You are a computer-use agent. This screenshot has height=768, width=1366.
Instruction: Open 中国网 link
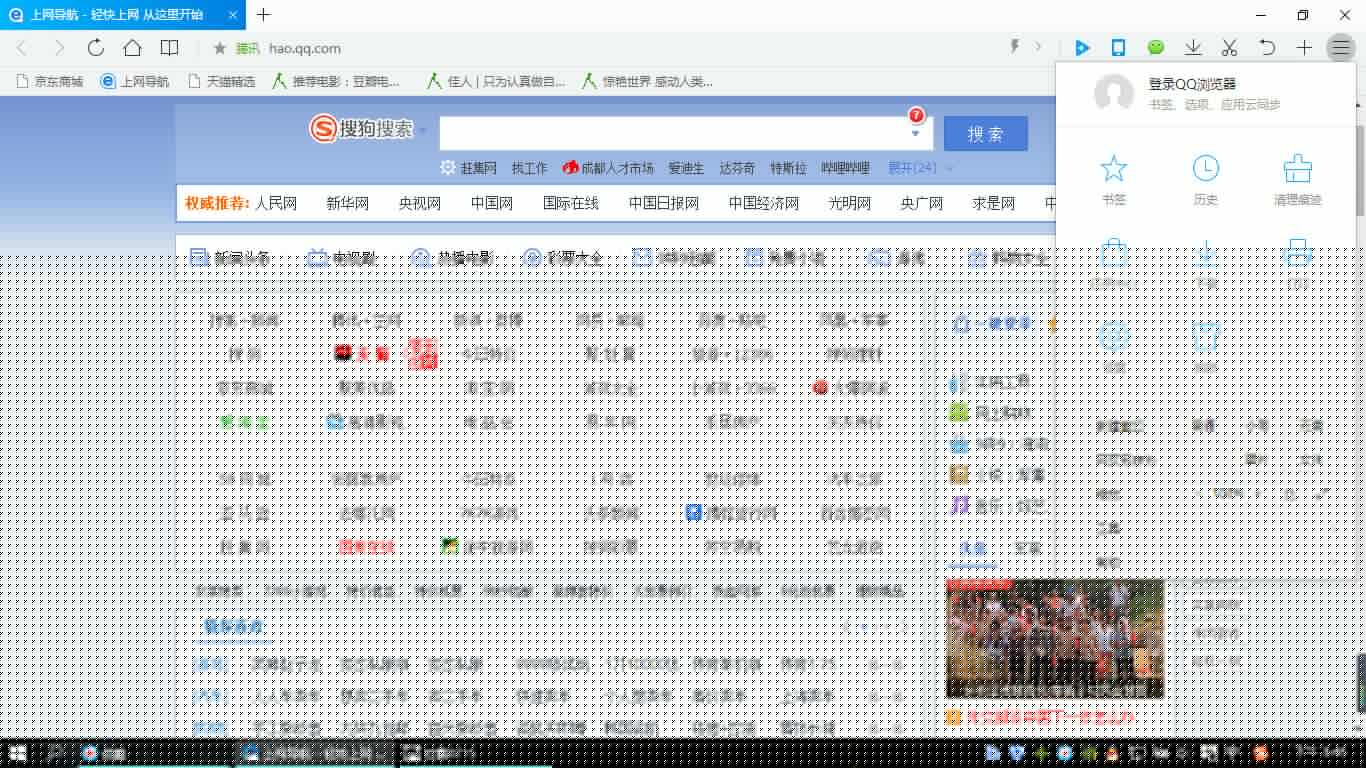click(x=492, y=203)
